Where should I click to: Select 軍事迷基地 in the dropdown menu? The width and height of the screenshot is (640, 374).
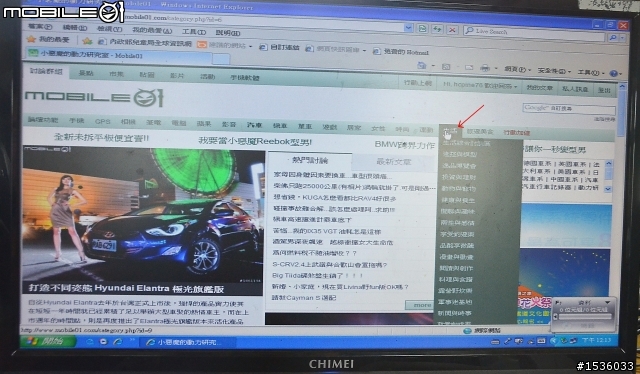pyautogui.click(x=455, y=302)
